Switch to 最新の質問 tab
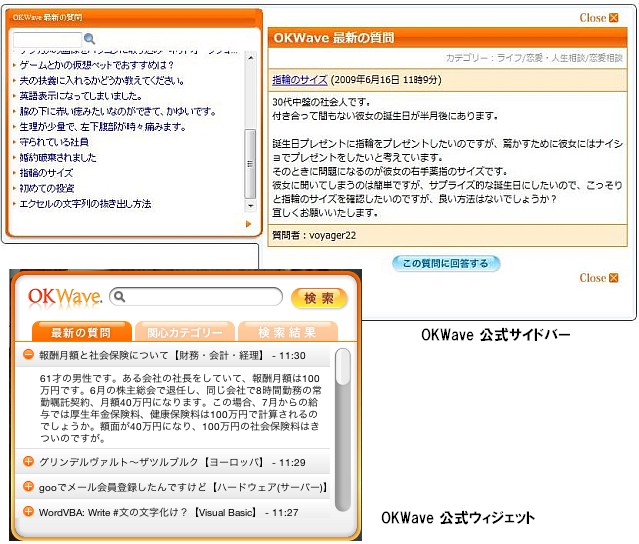Image resolution: width=639 pixels, height=544 pixels. pos(82,332)
